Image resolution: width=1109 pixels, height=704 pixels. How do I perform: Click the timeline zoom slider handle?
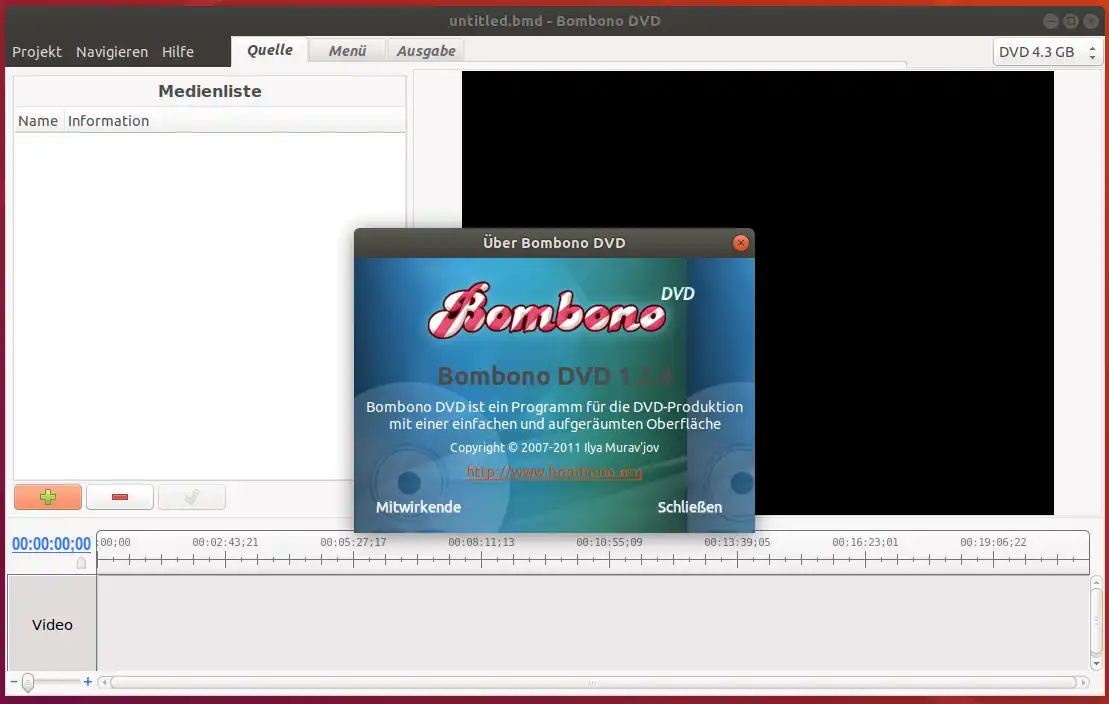pos(28,682)
